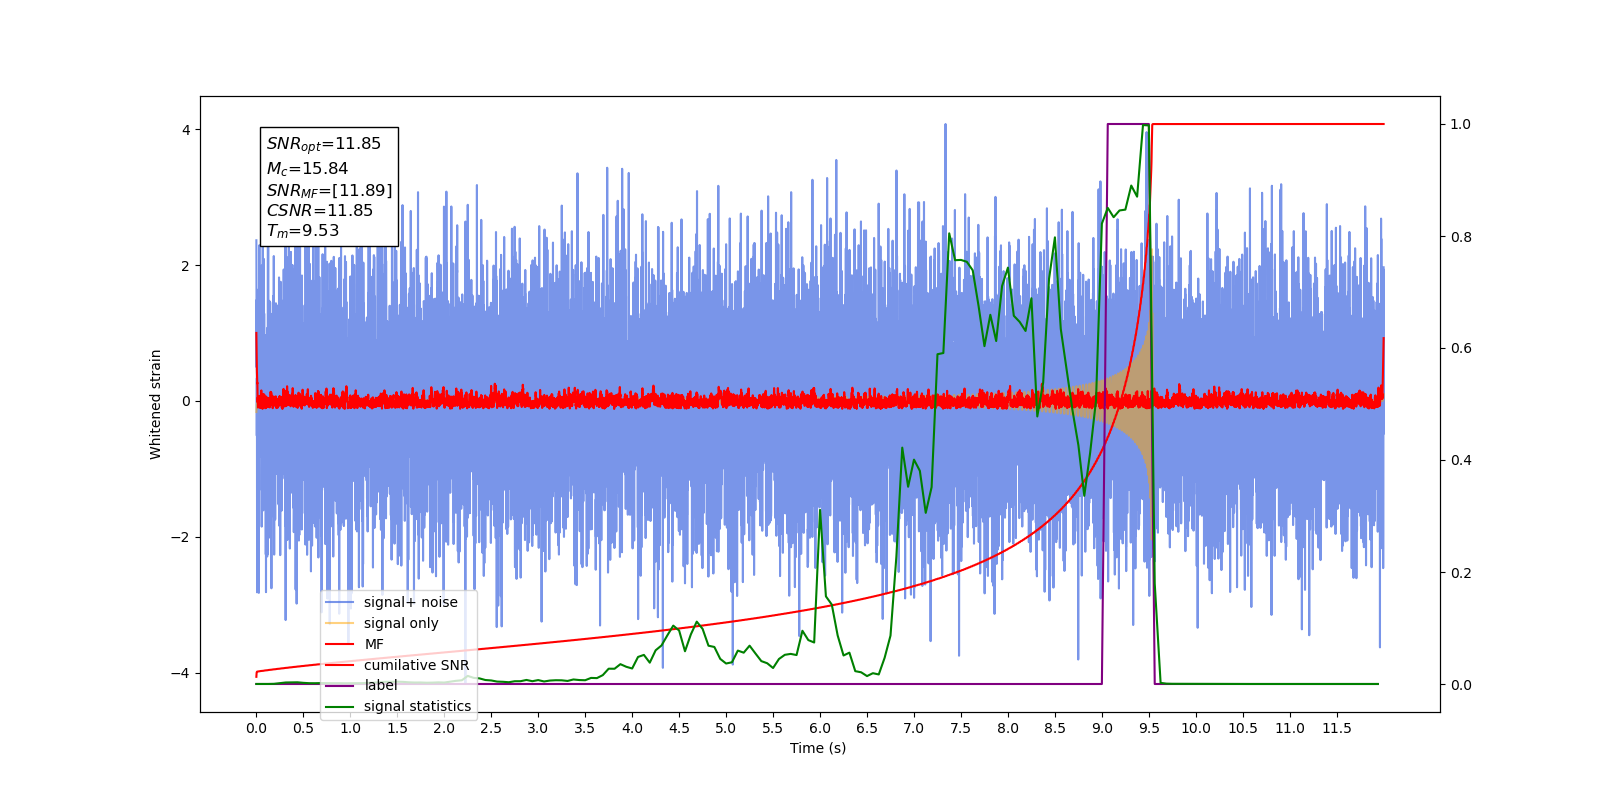Click the 'Whitened strain' y-axis label
Viewport: 1600px width, 800px height.
coord(155,404)
